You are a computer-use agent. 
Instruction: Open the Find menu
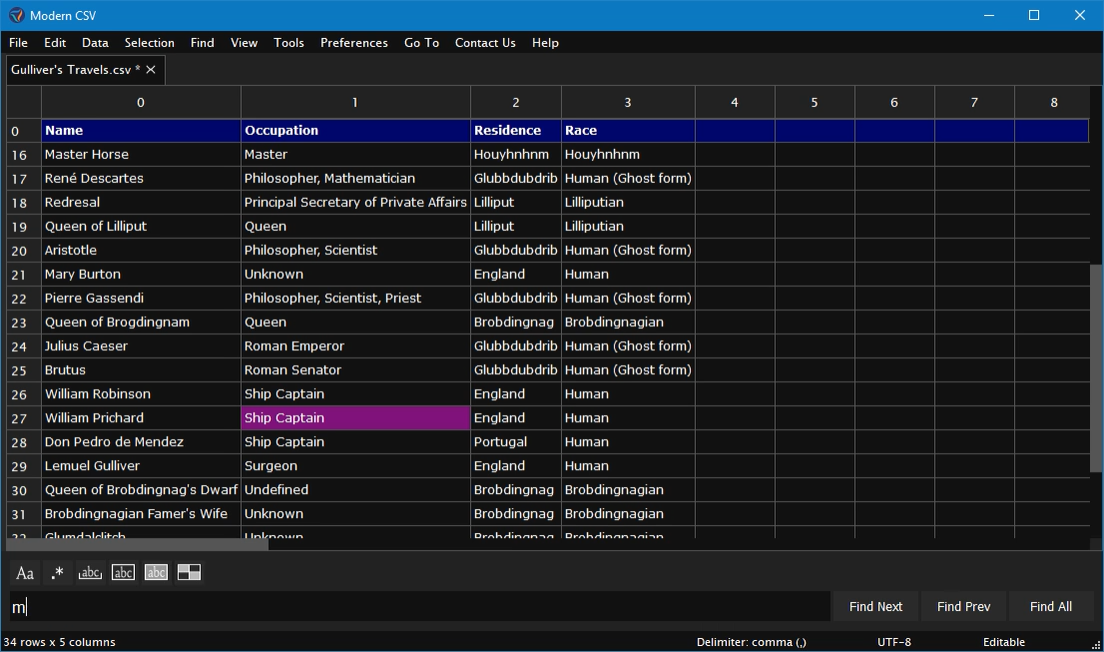[202, 43]
